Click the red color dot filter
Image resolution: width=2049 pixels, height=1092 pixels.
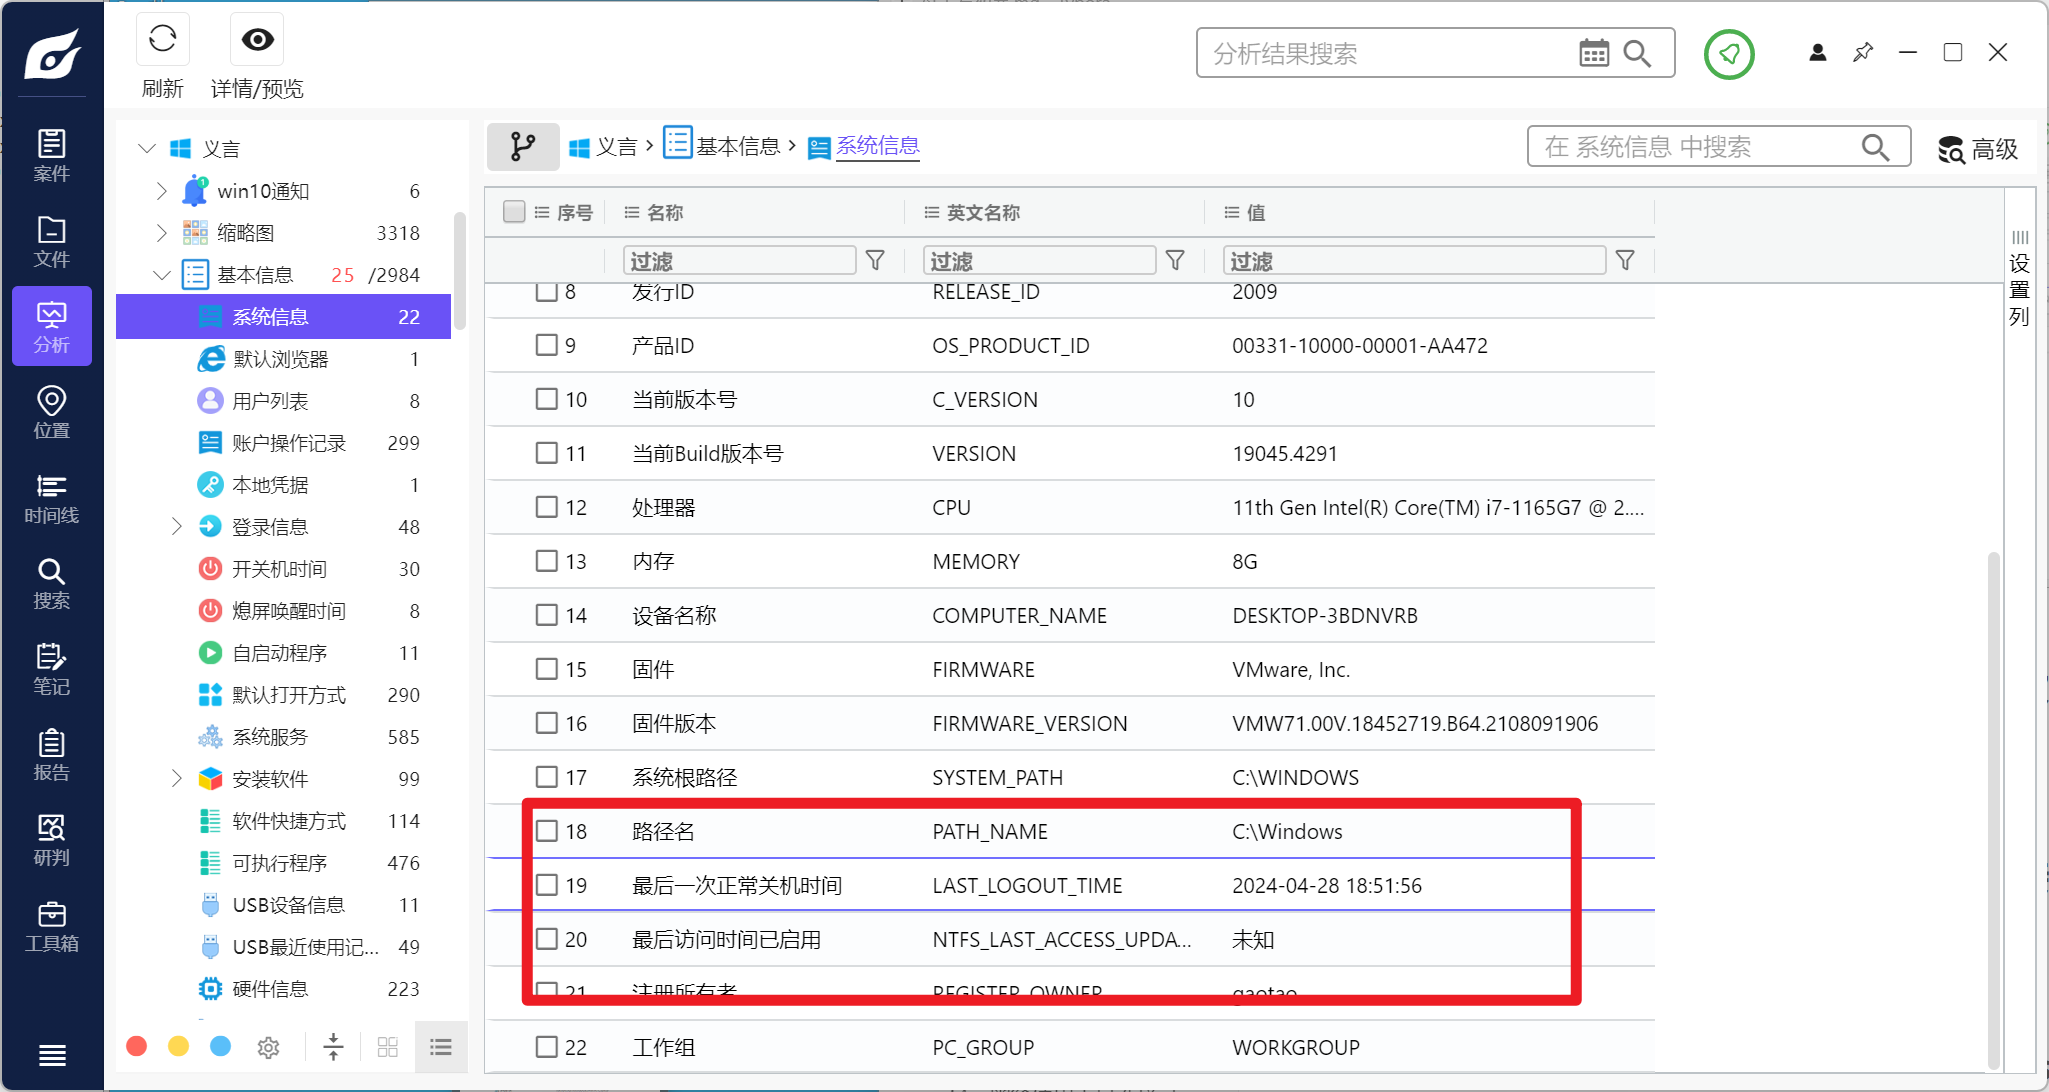137,1046
